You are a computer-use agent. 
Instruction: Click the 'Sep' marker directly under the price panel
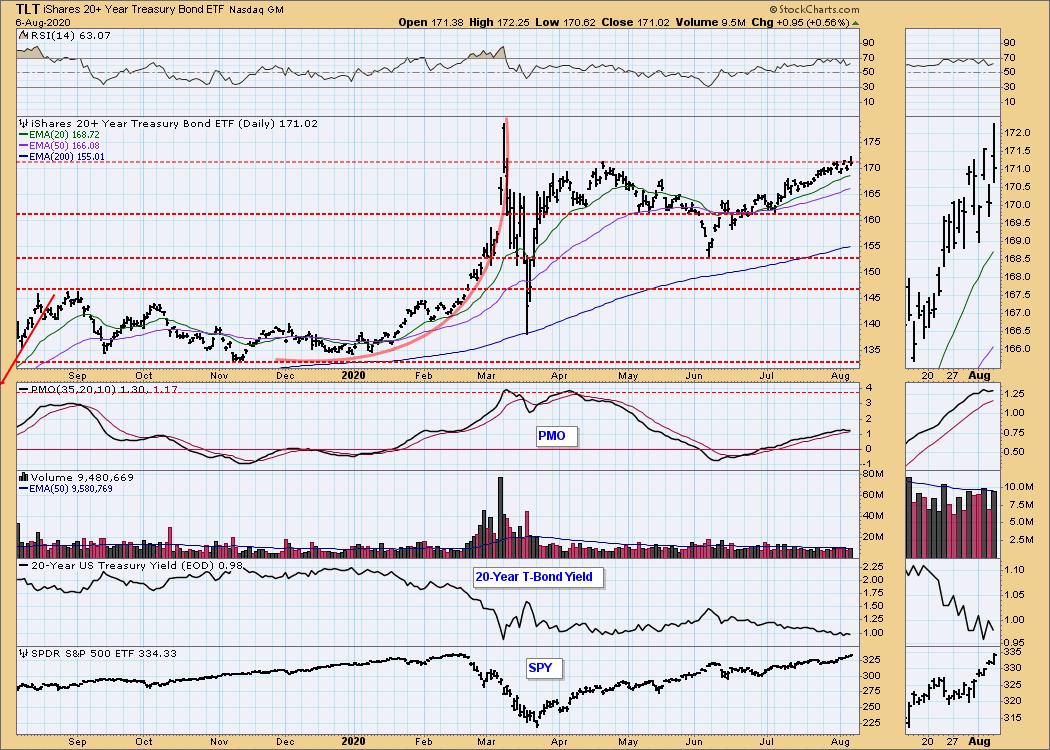pyautogui.click(x=78, y=376)
